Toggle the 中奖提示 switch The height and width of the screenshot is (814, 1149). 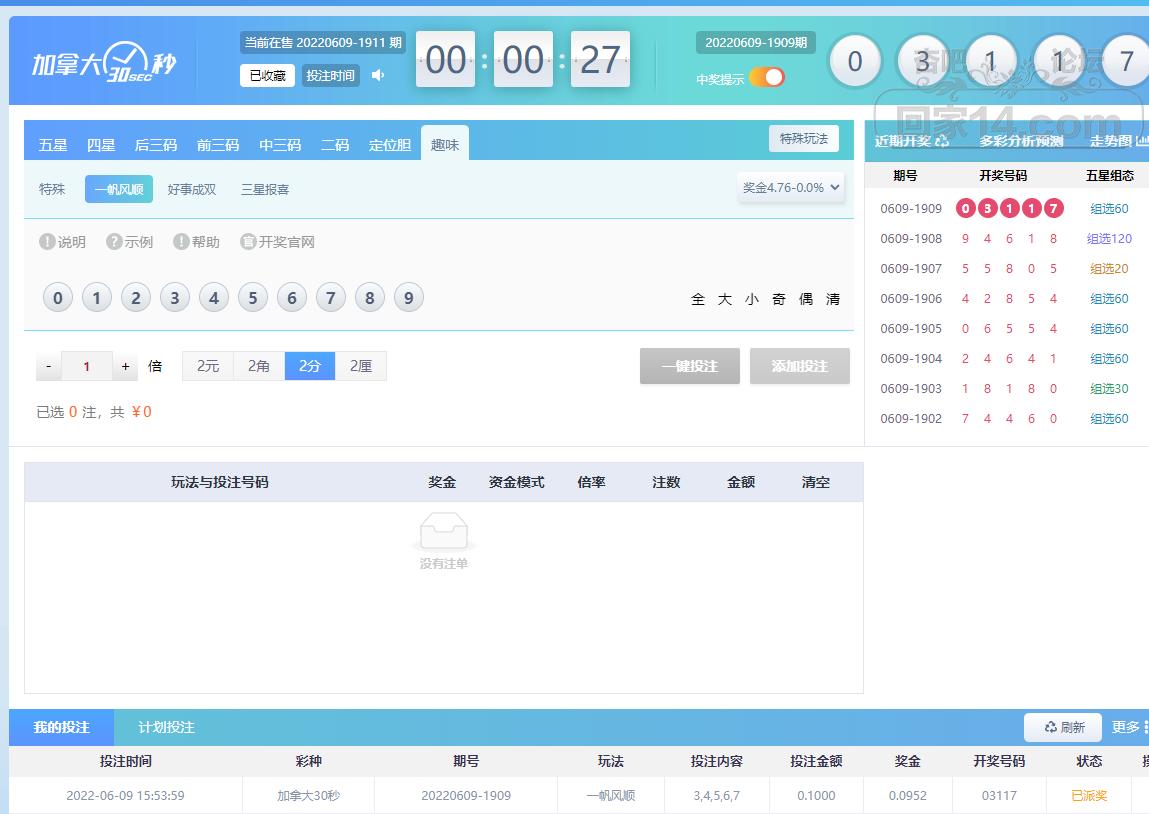pos(767,78)
